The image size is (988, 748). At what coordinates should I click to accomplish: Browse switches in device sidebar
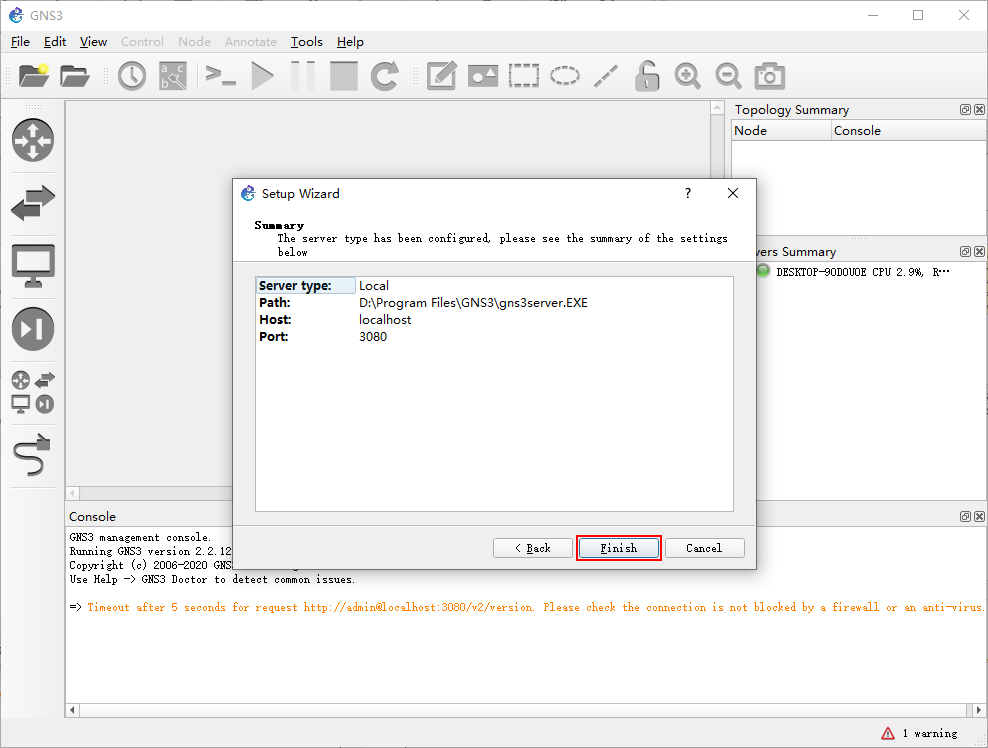[33, 203]
